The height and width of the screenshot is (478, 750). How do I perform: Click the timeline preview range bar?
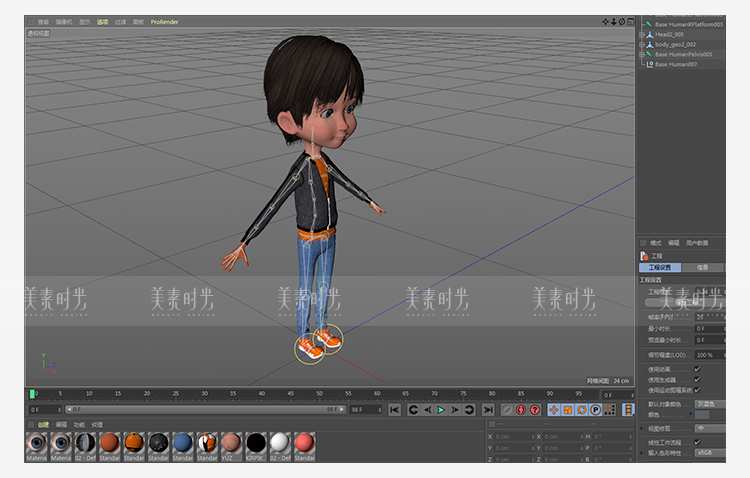tap(205, 410)
